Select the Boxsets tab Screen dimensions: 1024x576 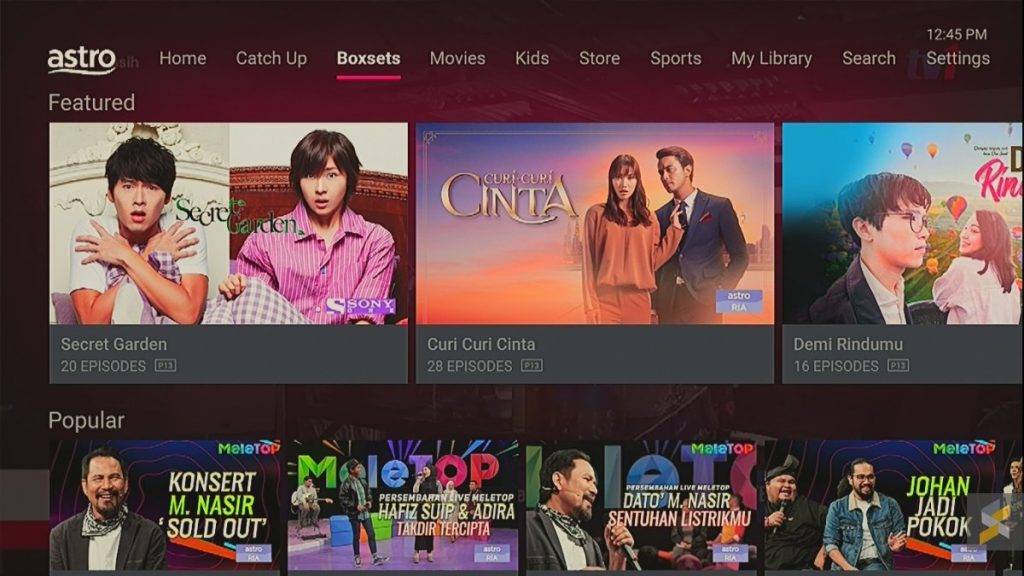pyautogui.click(x=368, y=58)
